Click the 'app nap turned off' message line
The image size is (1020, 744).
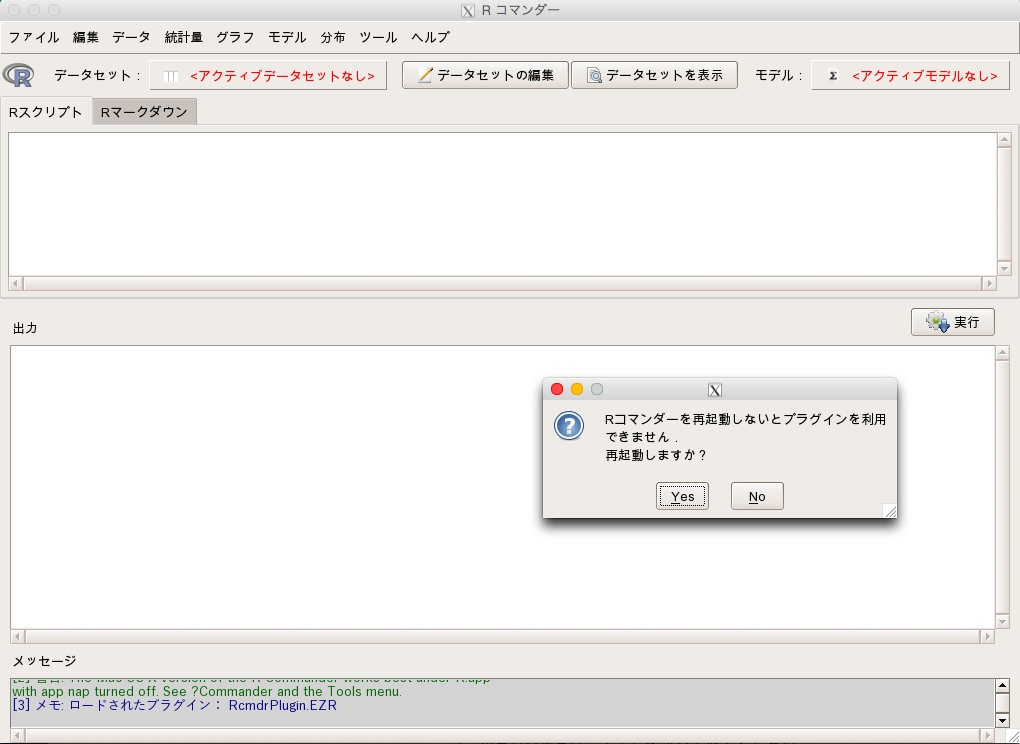207,691
